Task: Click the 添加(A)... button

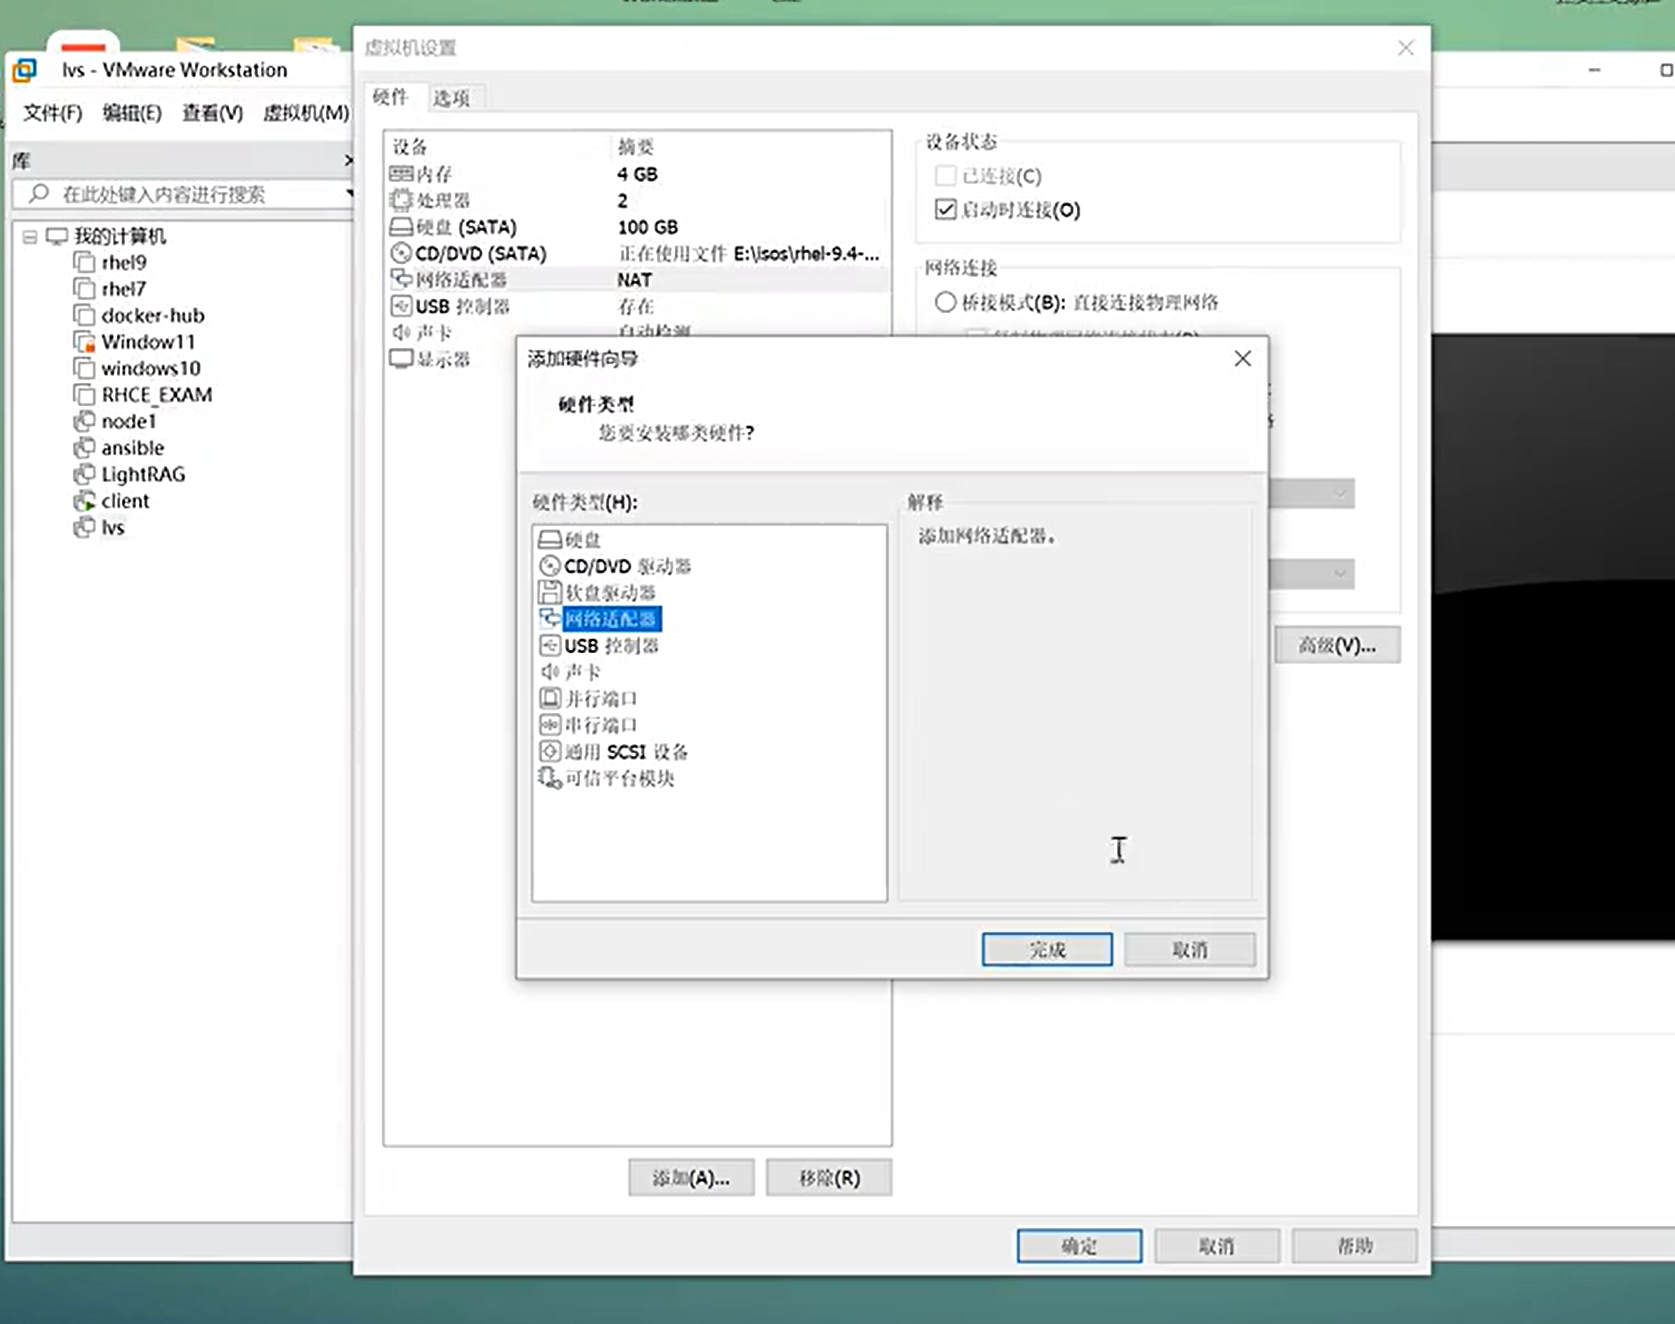Action: [x=691, y=1178]
